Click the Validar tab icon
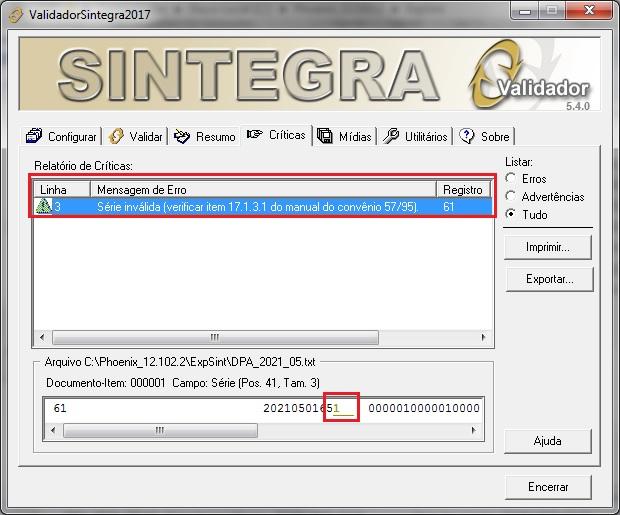The height and width of the screenshot is (515, 620). click(x=116, y=136)
